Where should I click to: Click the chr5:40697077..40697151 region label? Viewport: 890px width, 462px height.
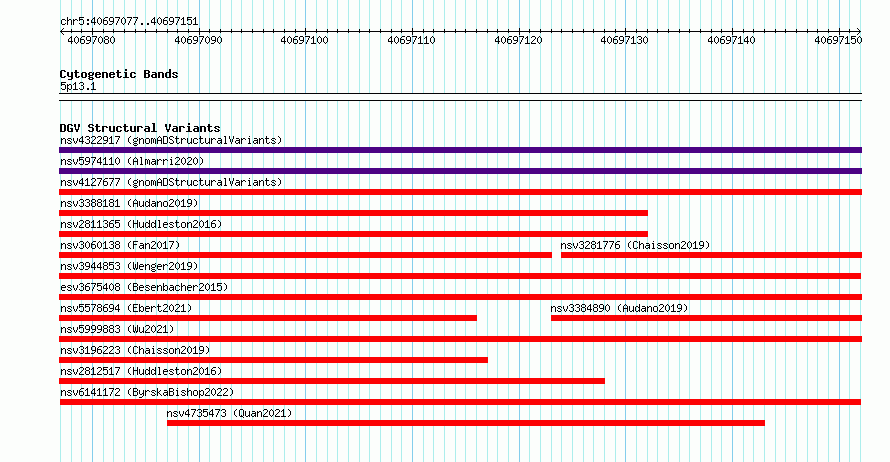[x=129, y=22]
